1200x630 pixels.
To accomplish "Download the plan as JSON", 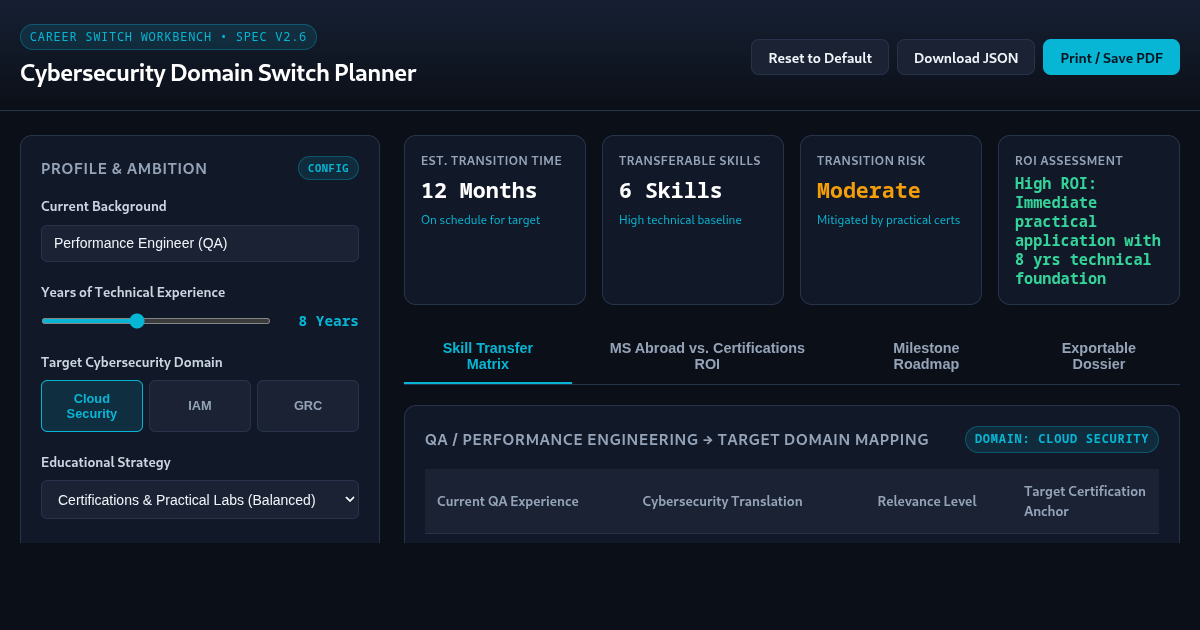I will click(966, 57).
